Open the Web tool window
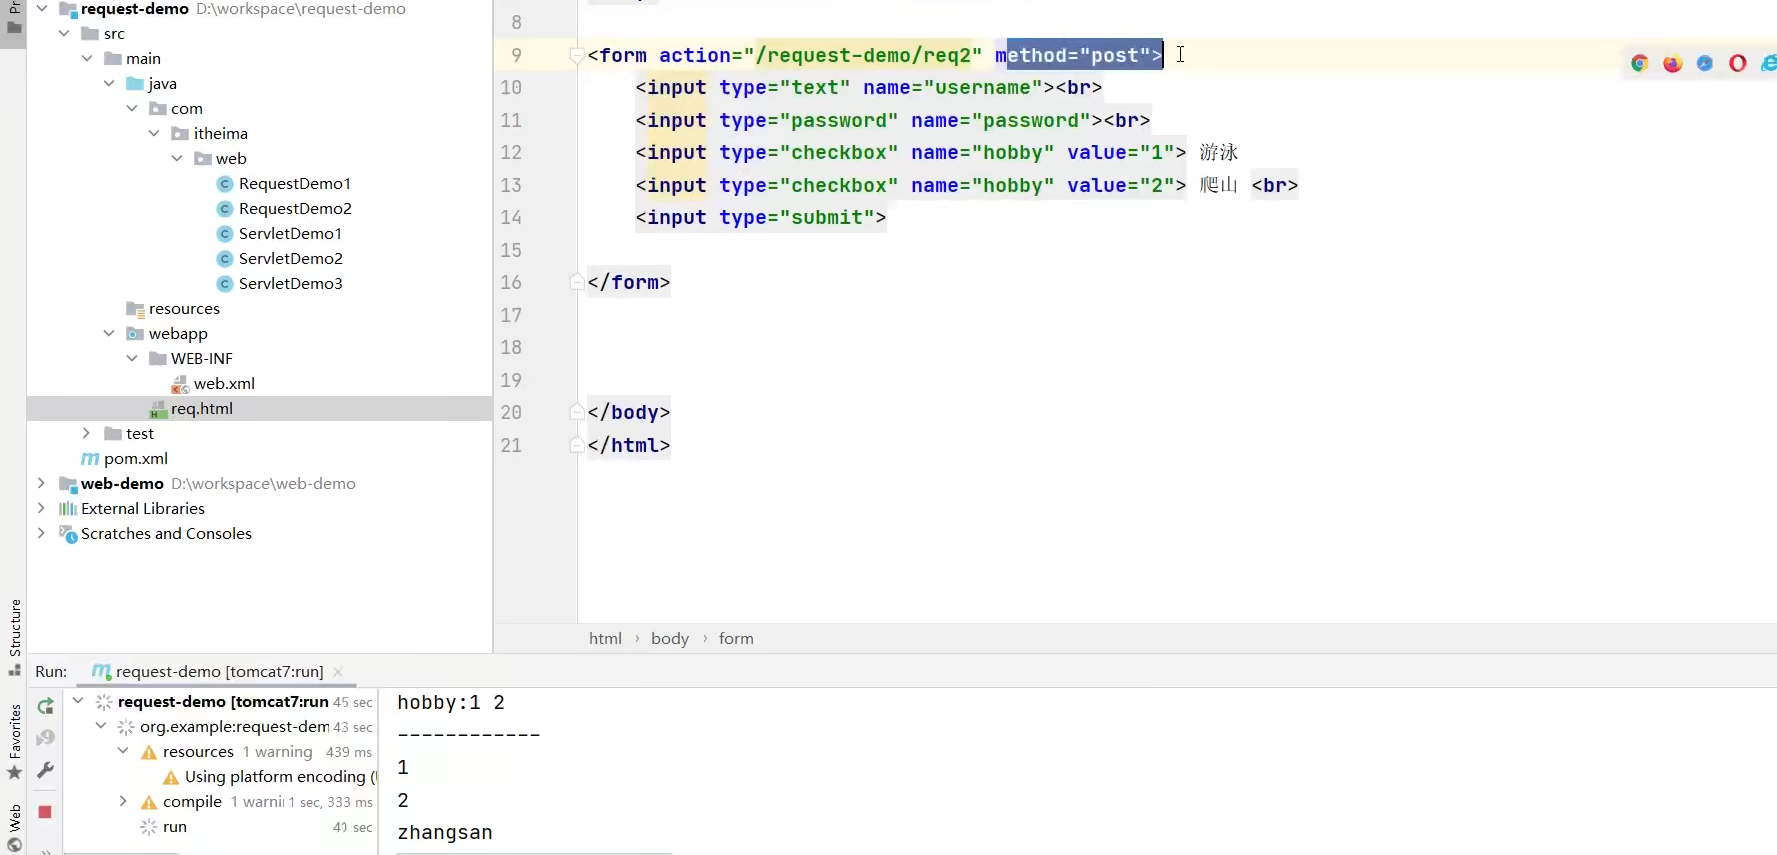The height and width of the screenshot is (855, 1777). coord(14,828)
